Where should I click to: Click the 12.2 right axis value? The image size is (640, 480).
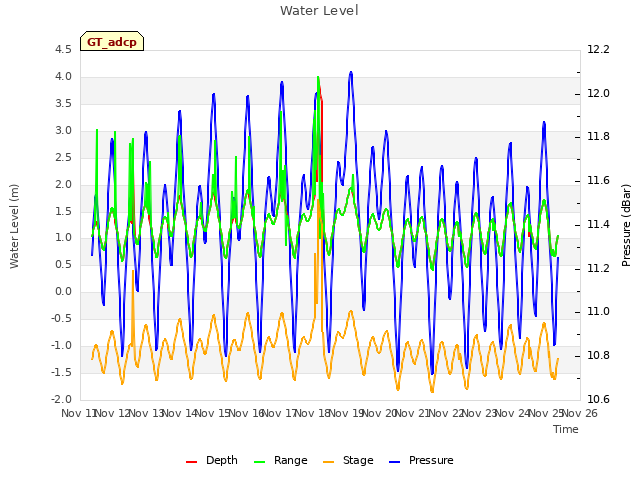pyautogui.click(x=598, y=50)
